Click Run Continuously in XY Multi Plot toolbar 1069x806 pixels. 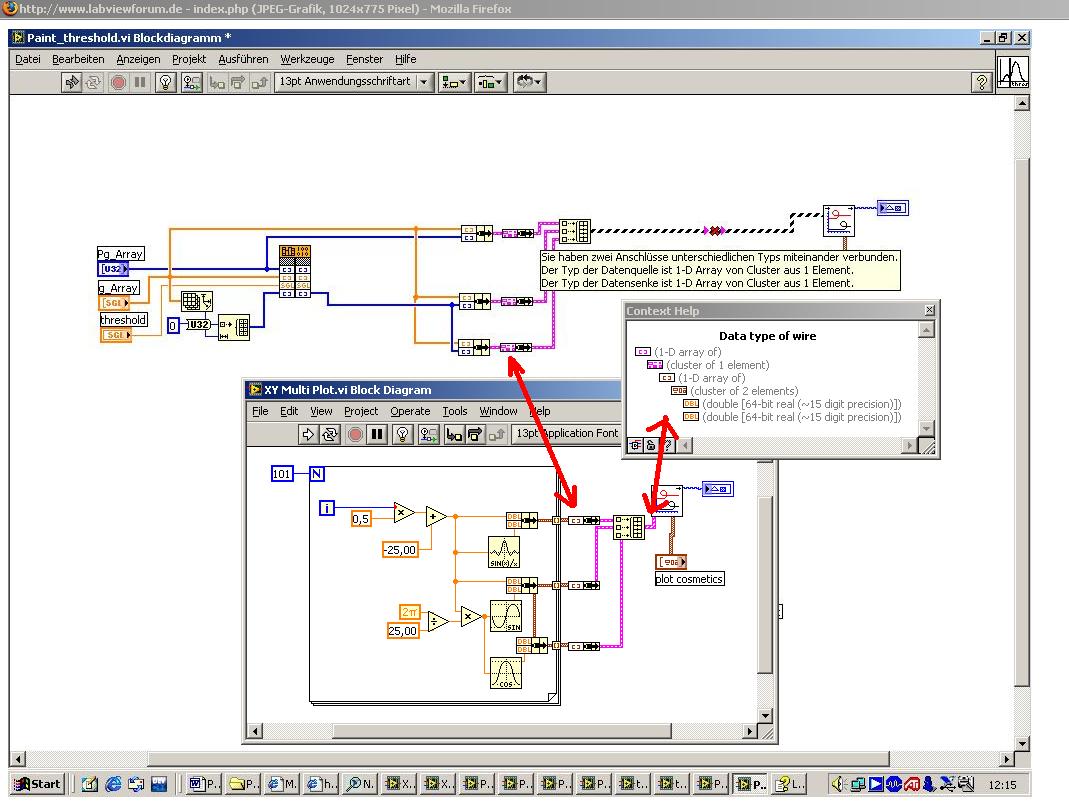tap(330, 434)
